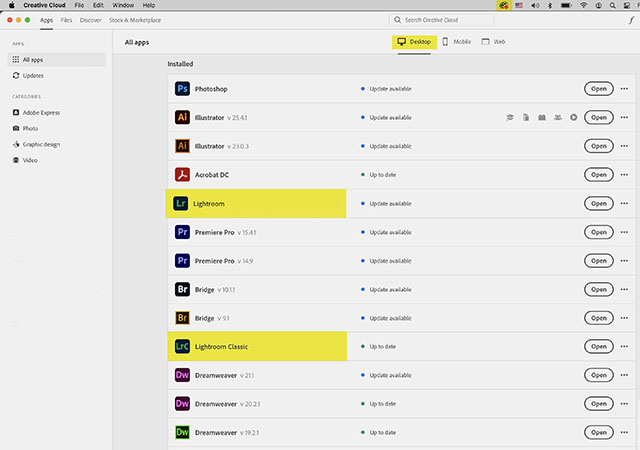Open more options for Bridge v 10.1.1
The image size is (640, 450).
624,289
